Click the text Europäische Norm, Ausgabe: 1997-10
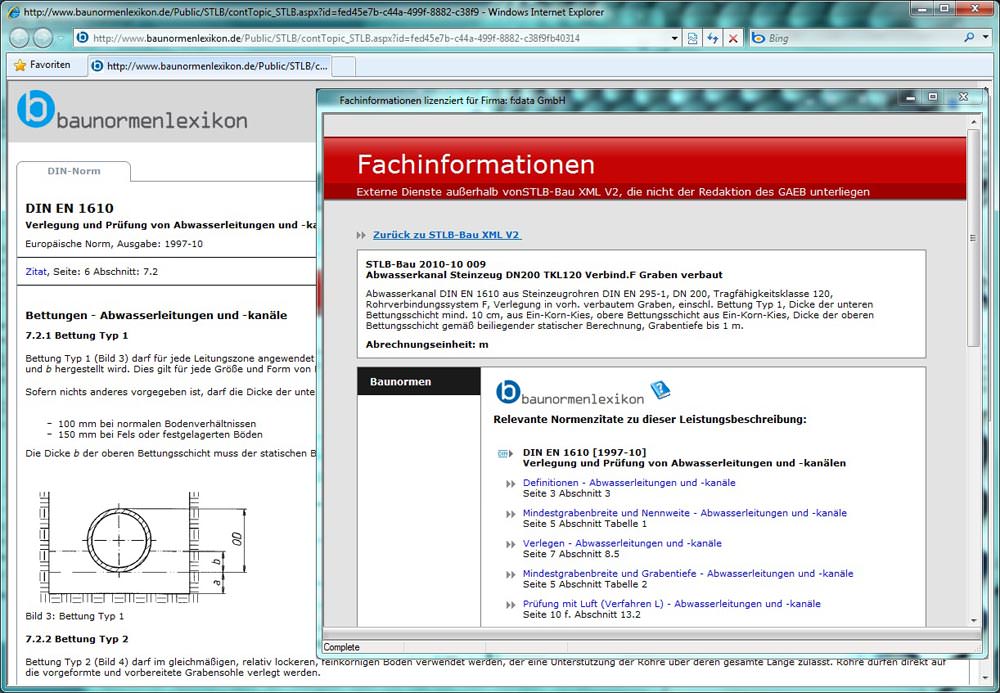Viewport: 1000px width, 693px height. [x=114, y=244]
